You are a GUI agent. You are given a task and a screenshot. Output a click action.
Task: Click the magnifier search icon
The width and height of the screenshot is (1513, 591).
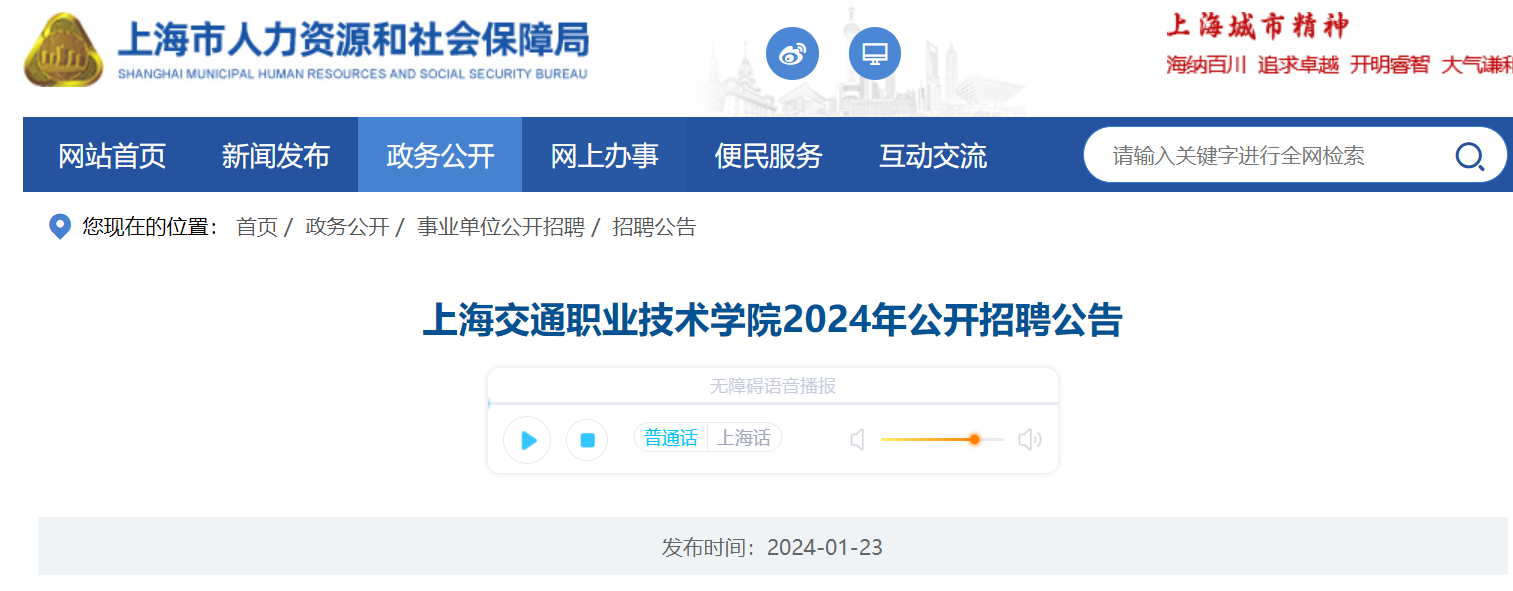click(1469, 156)
